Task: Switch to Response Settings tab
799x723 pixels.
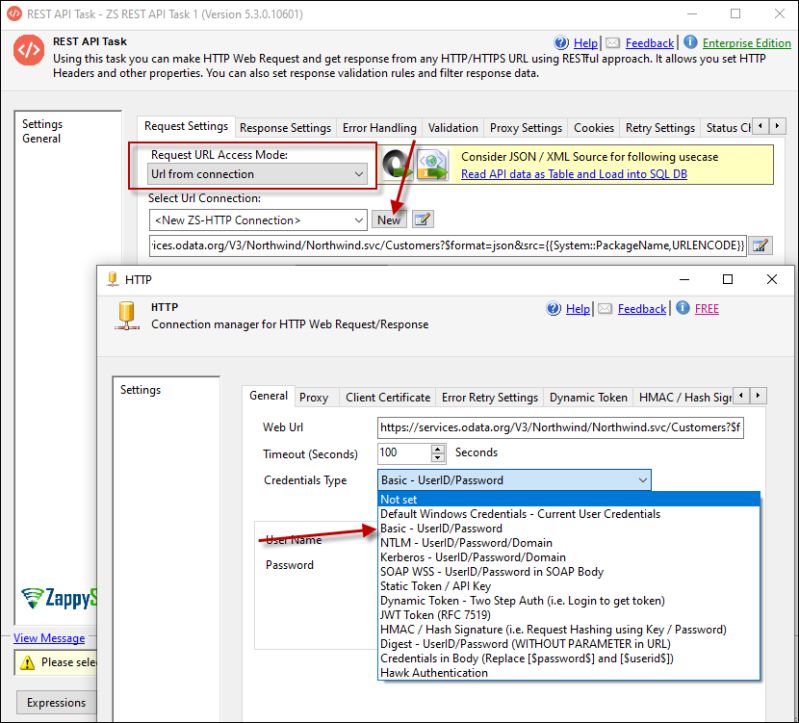Action: click(x=285, y=128)
